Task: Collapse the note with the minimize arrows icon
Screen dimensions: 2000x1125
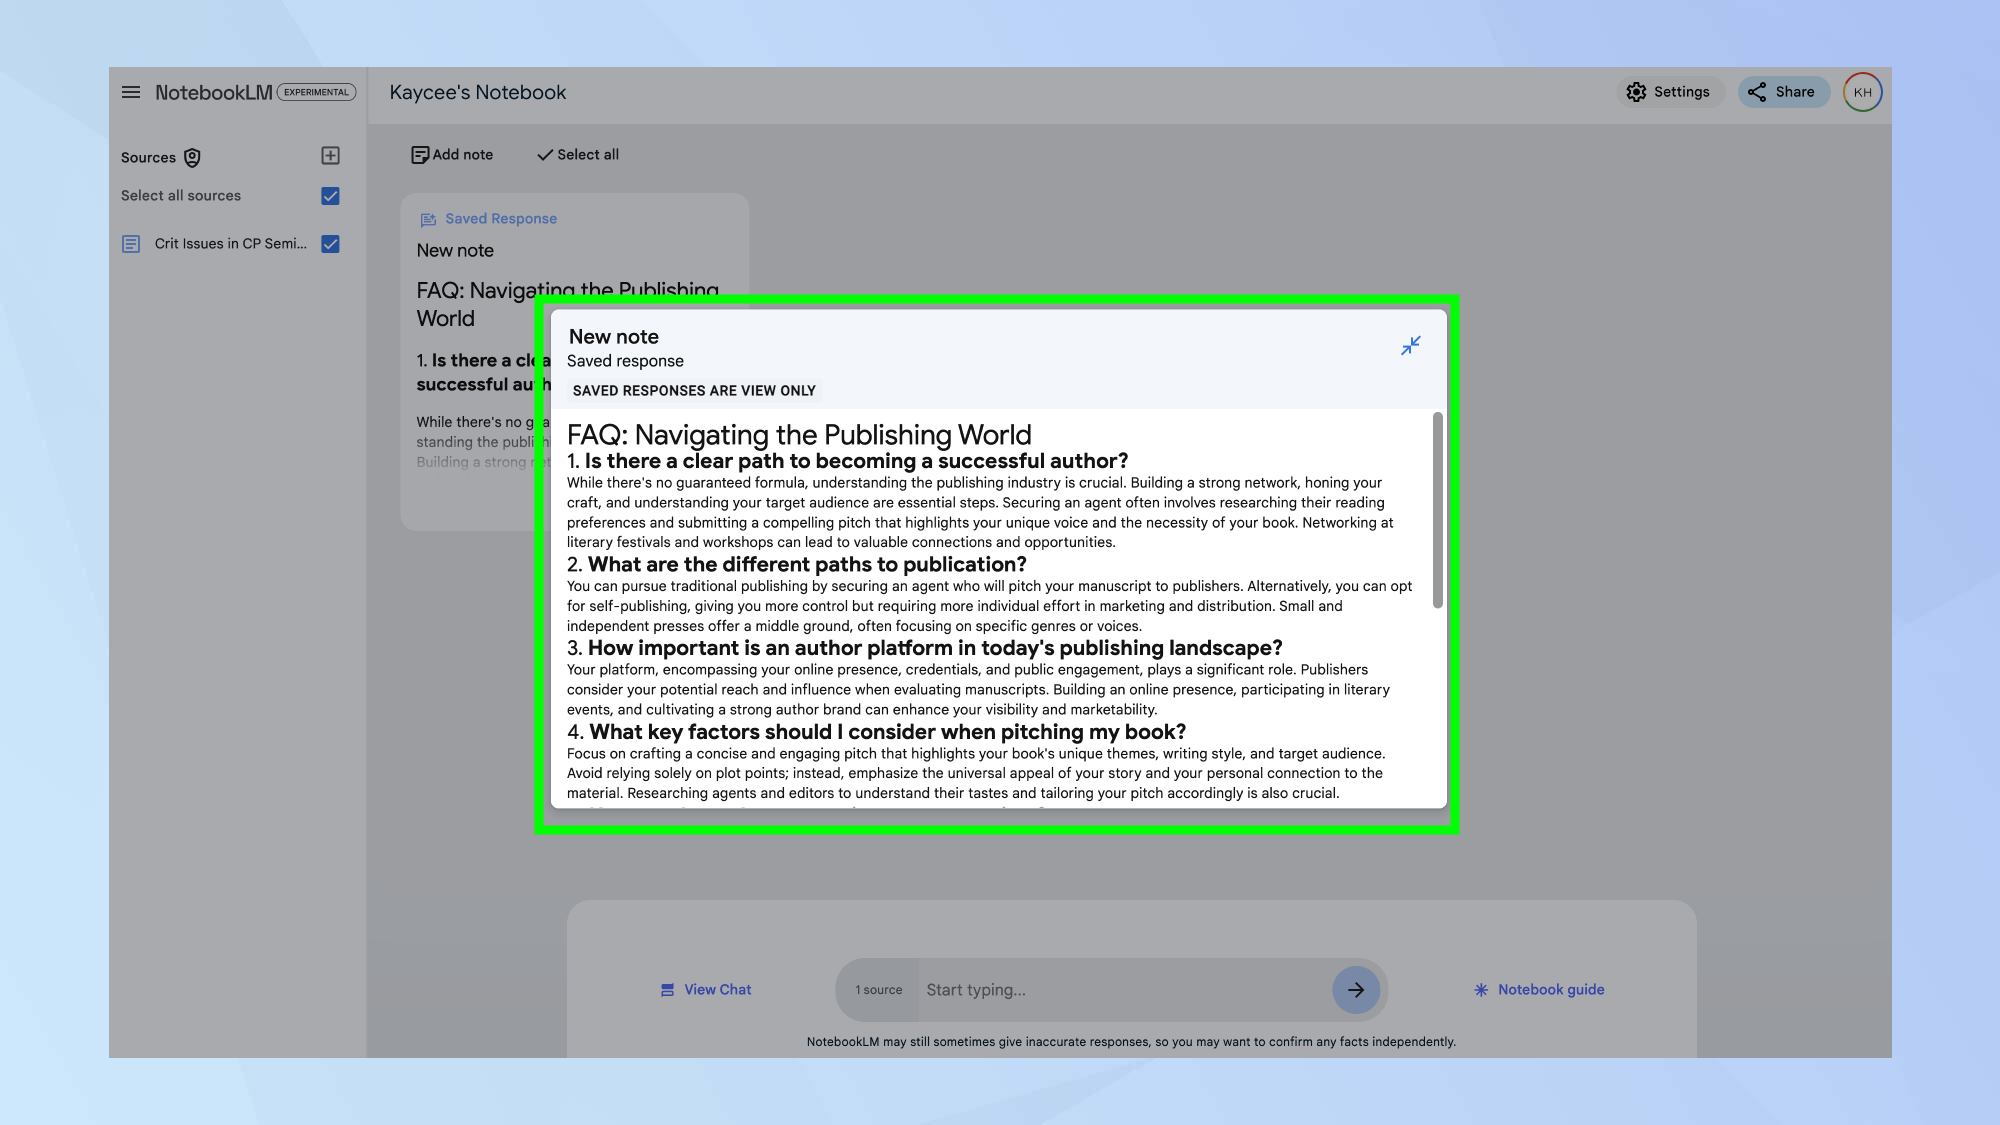Action: tap(1410, 346)
